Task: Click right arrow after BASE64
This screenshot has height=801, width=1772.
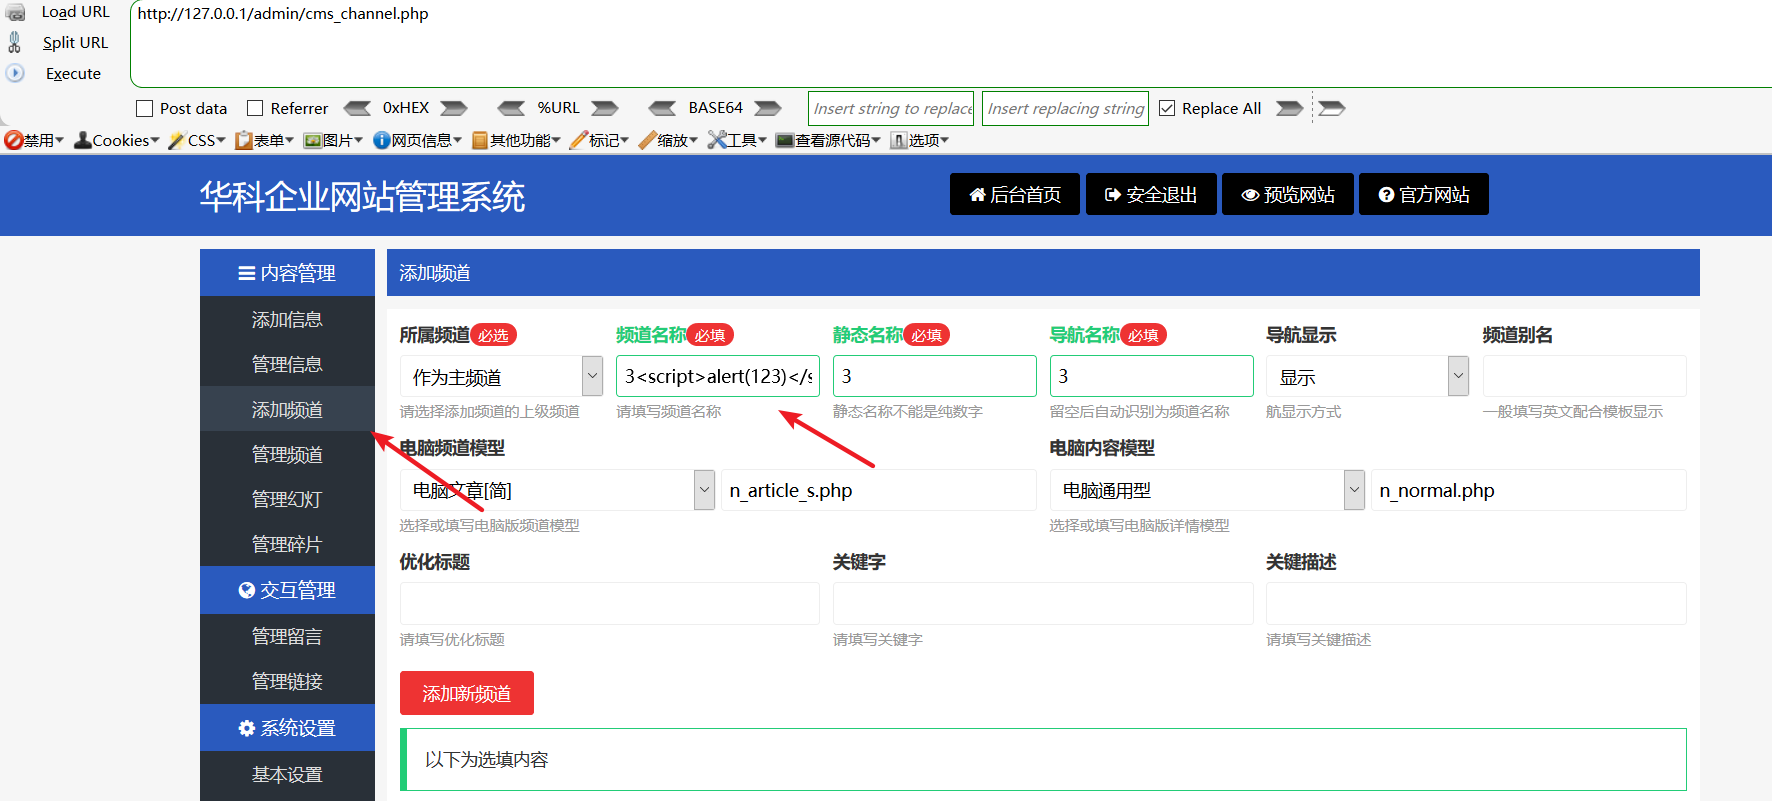Action: point(768,108)
